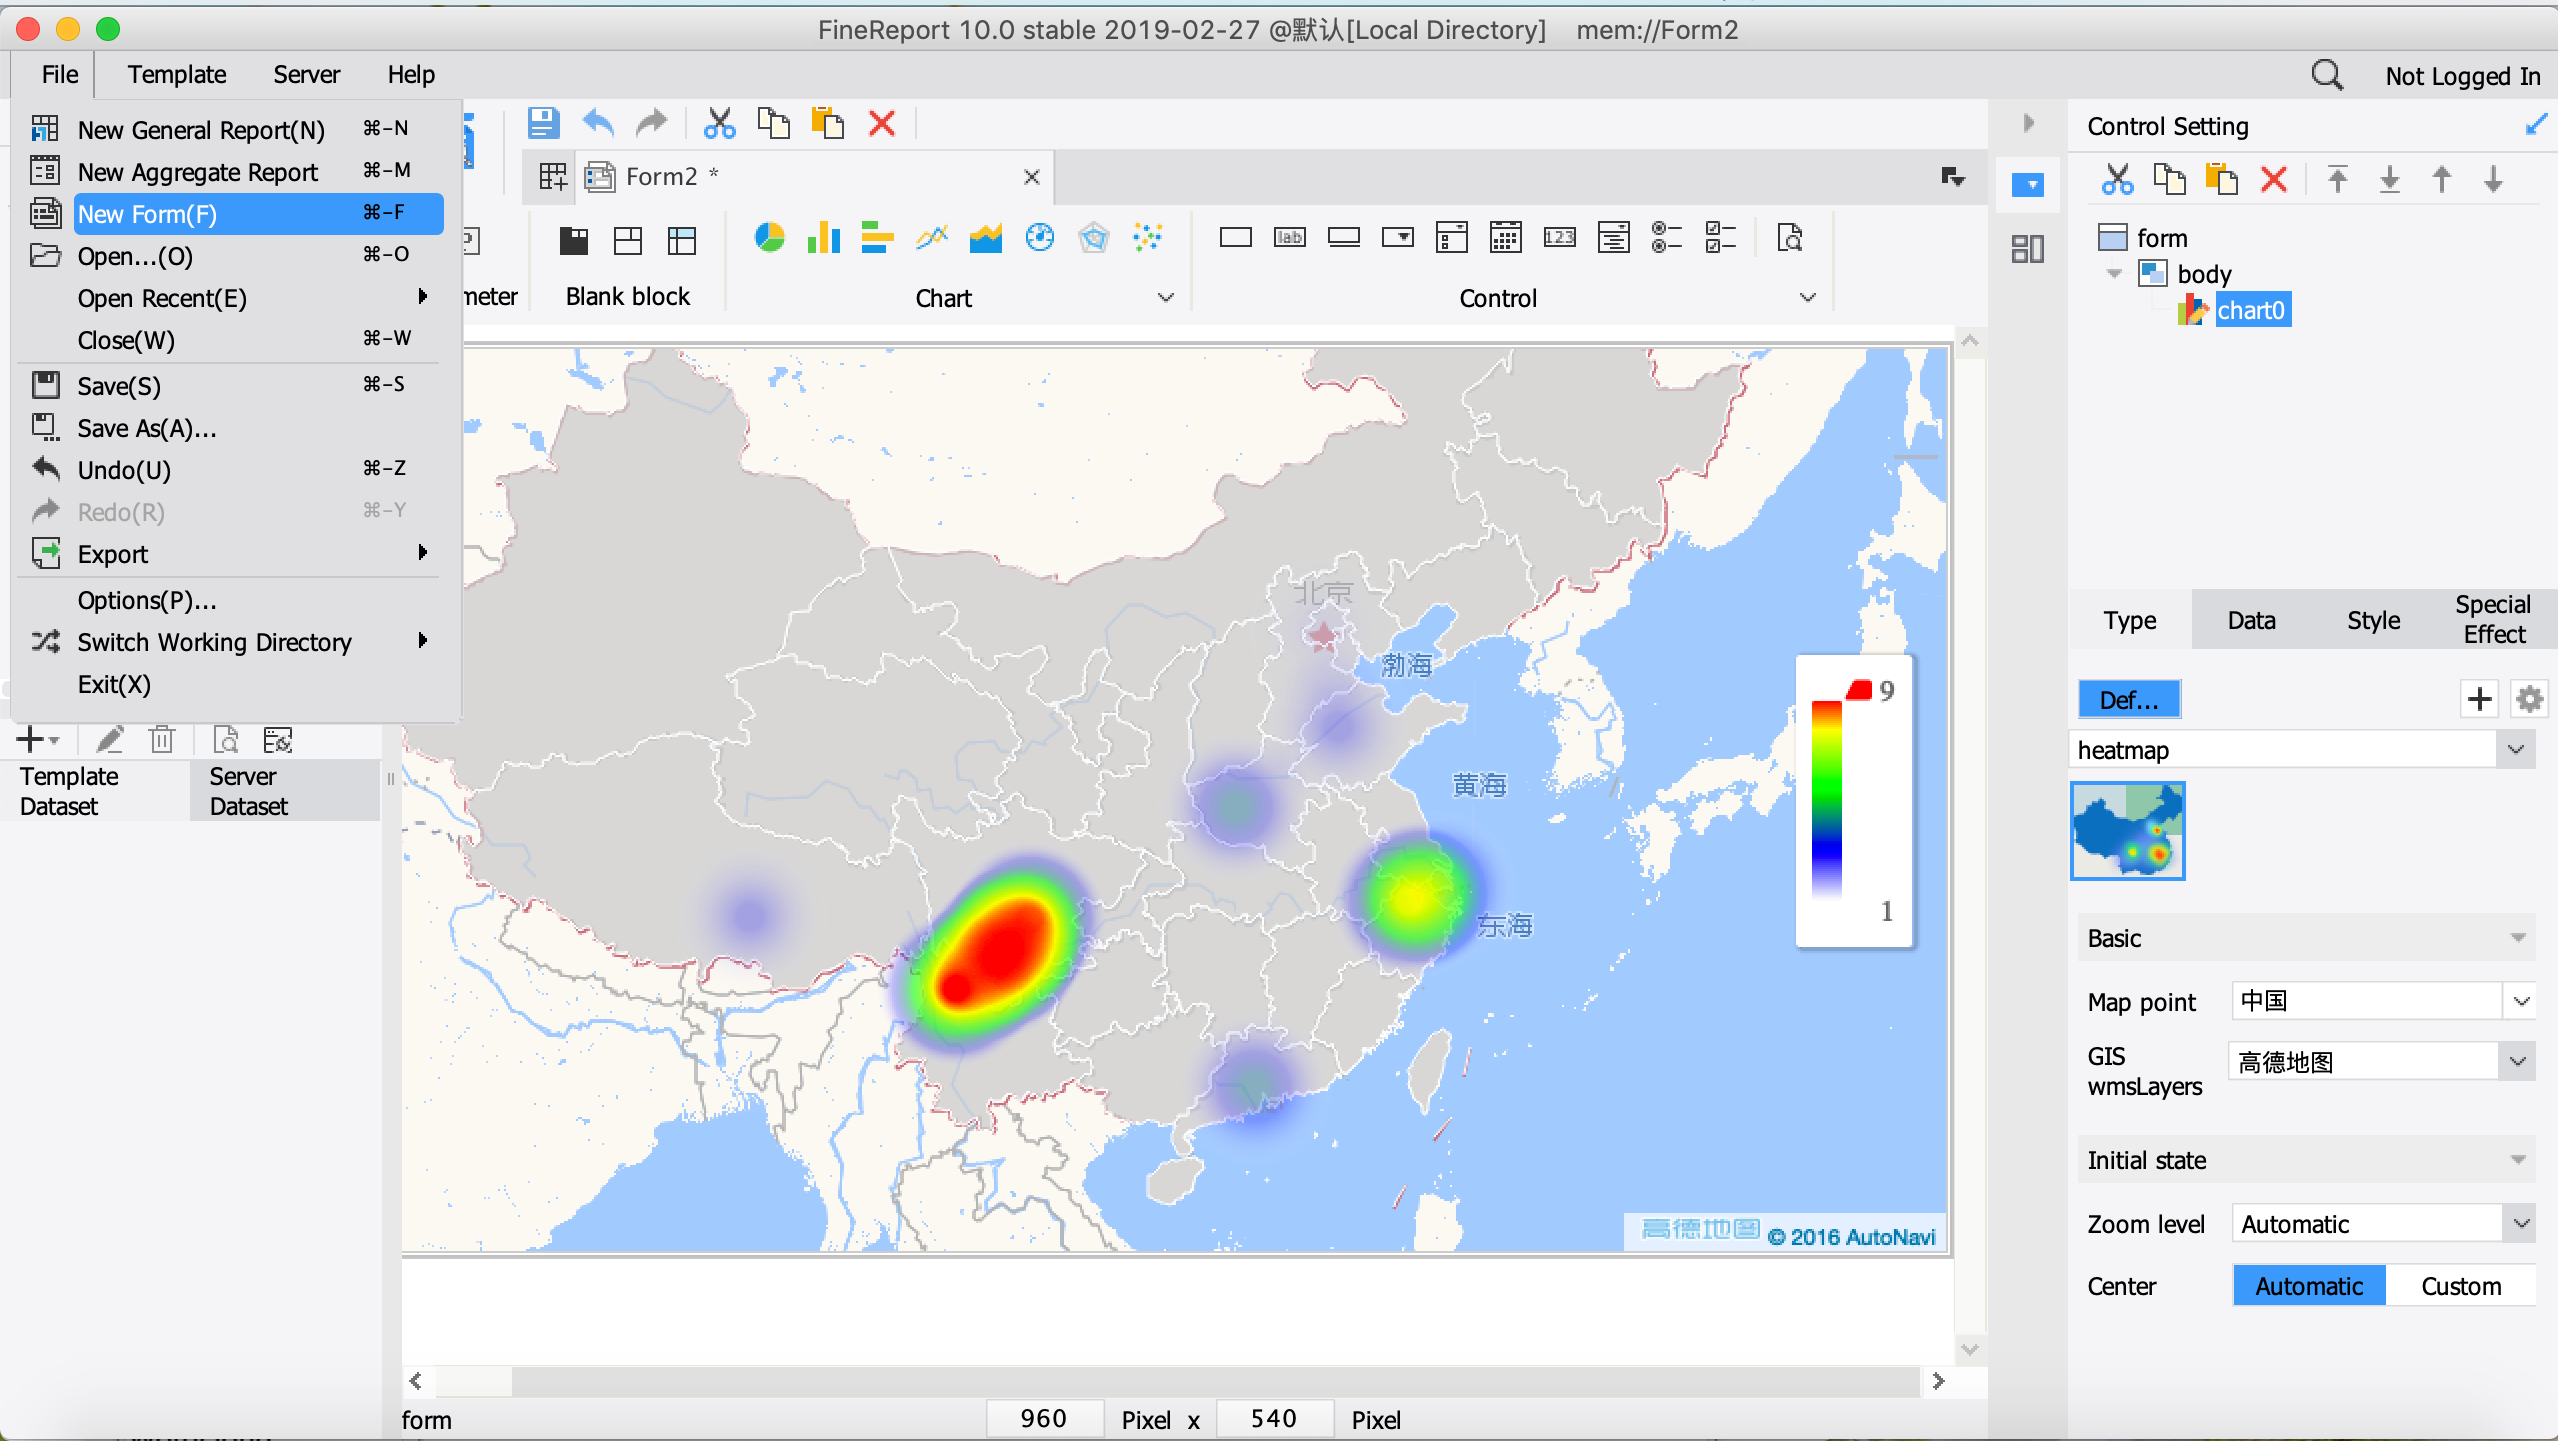Screen dimensions: 2558x1441
Task: Click the Custom center button
Action: pos(2460,1286)
